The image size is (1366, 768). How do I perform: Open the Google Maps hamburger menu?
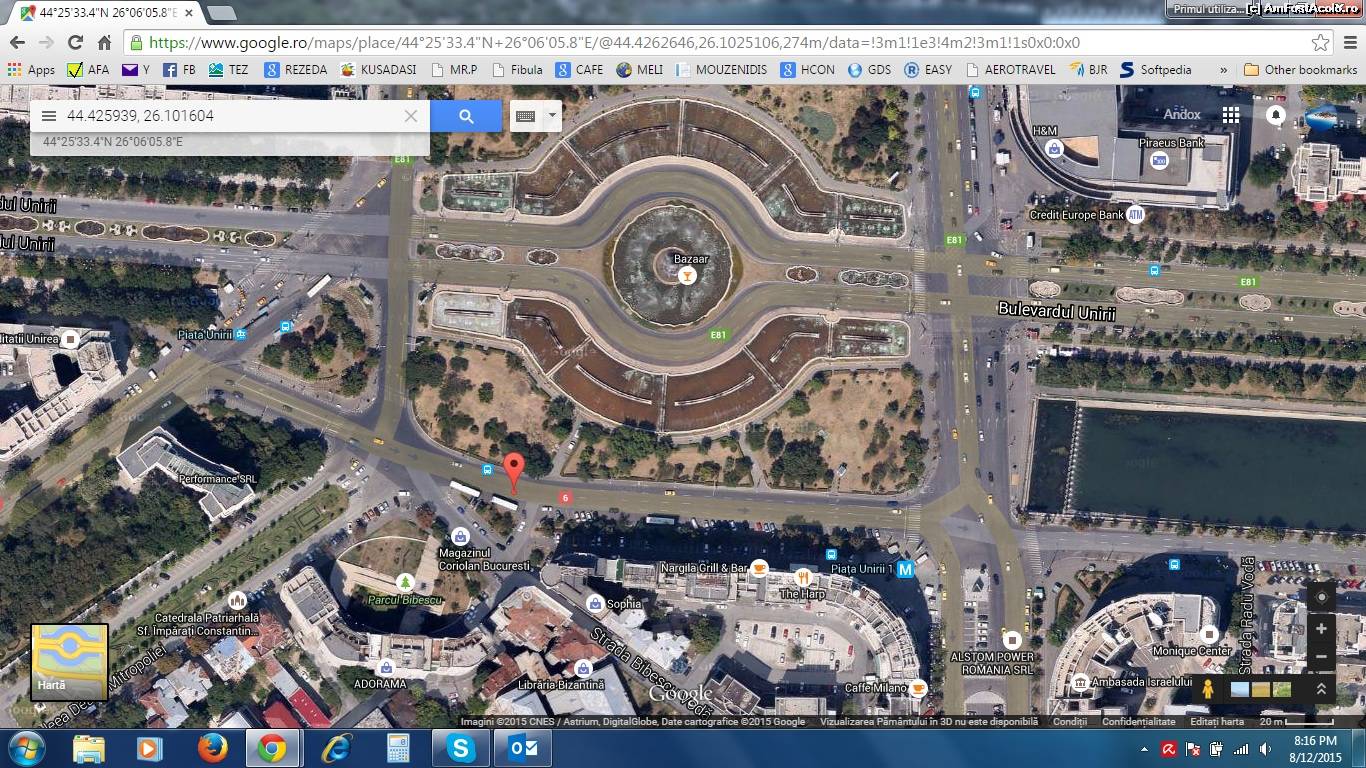pos(49,116)
